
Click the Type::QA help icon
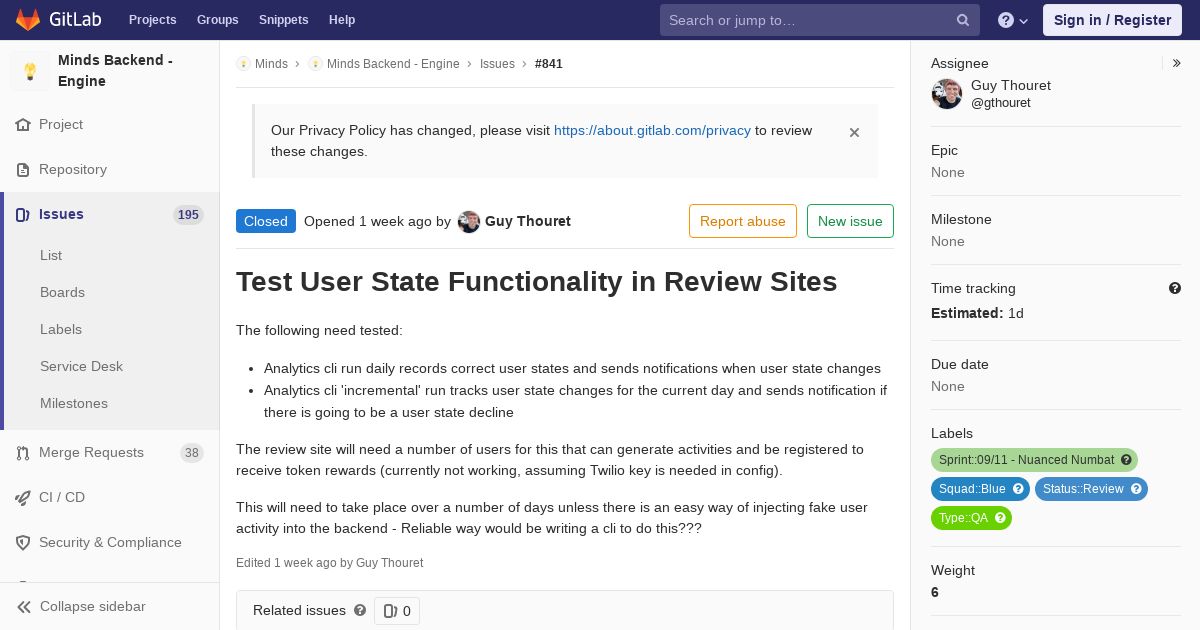point(1000,518)
